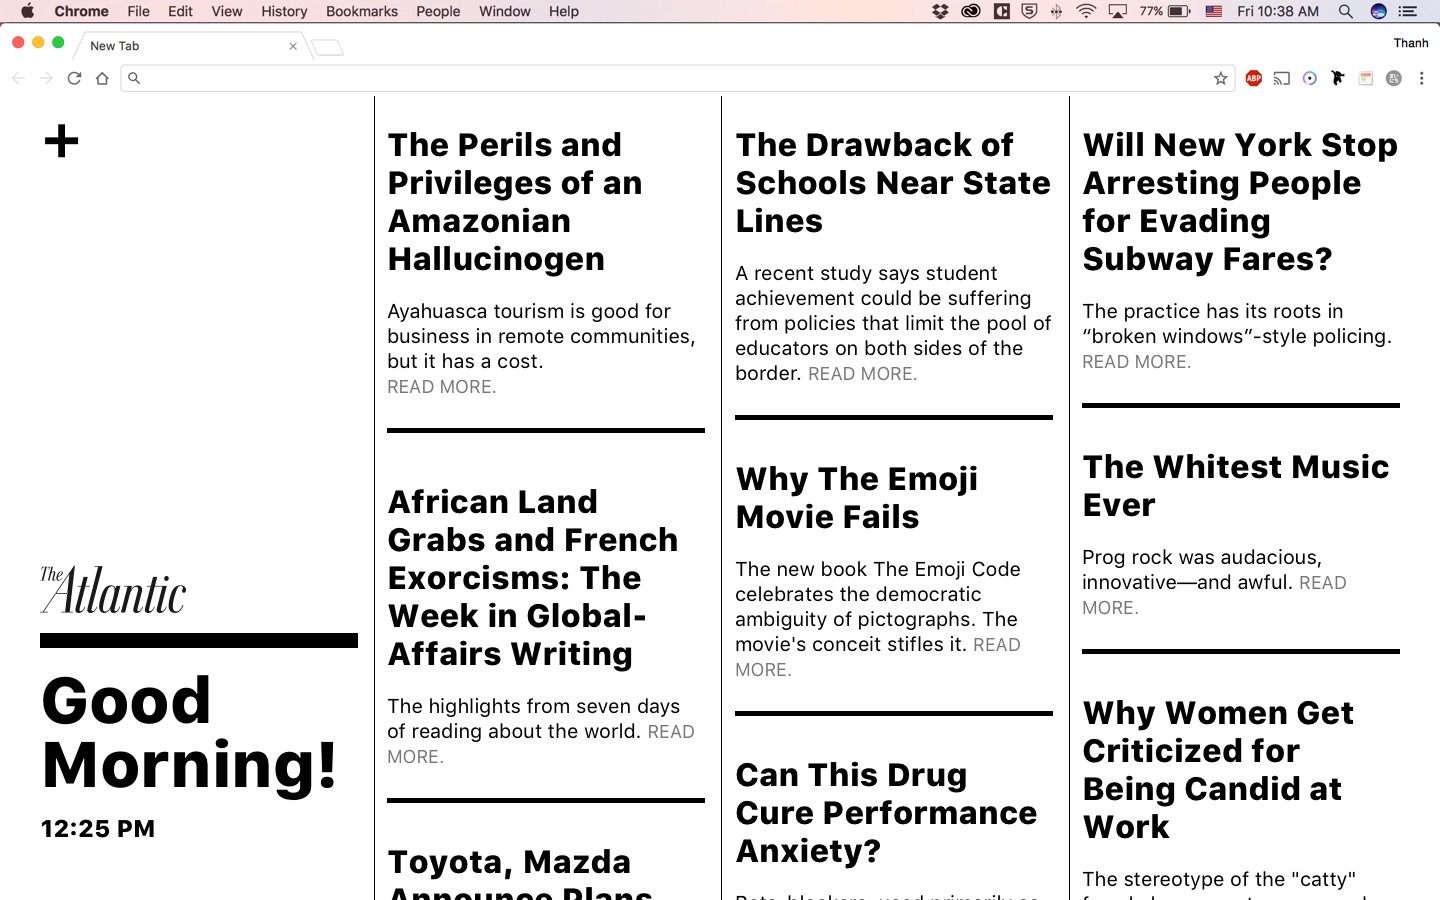The width and height of the screenshot is (1440, 900).
Task: Open the AirPlay menu bar icon
Action: tap(1118, 11)
